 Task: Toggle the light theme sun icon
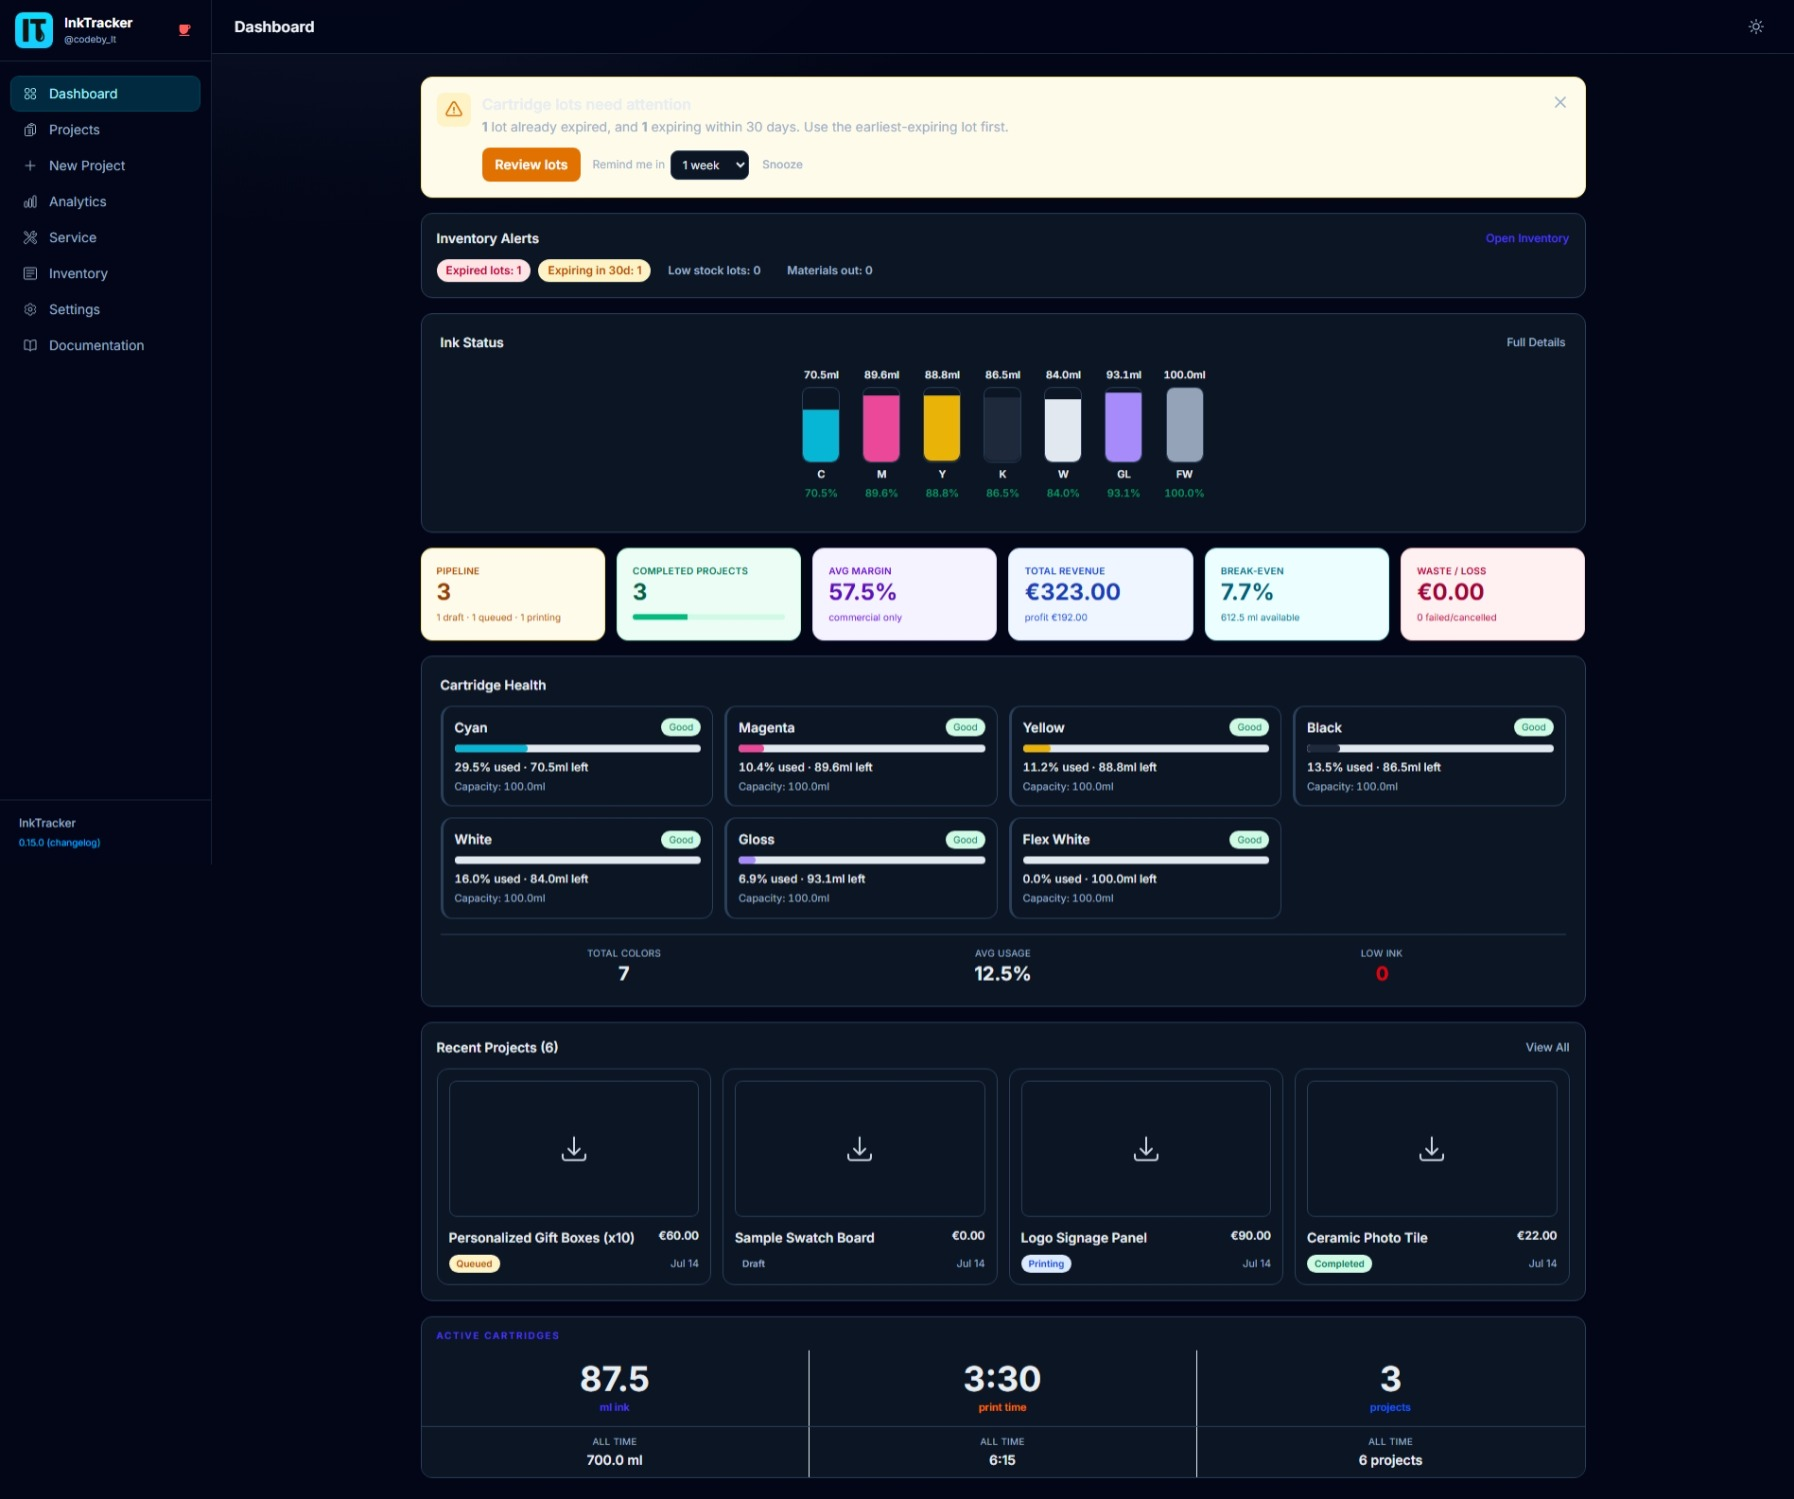[x=1756, y=27]
